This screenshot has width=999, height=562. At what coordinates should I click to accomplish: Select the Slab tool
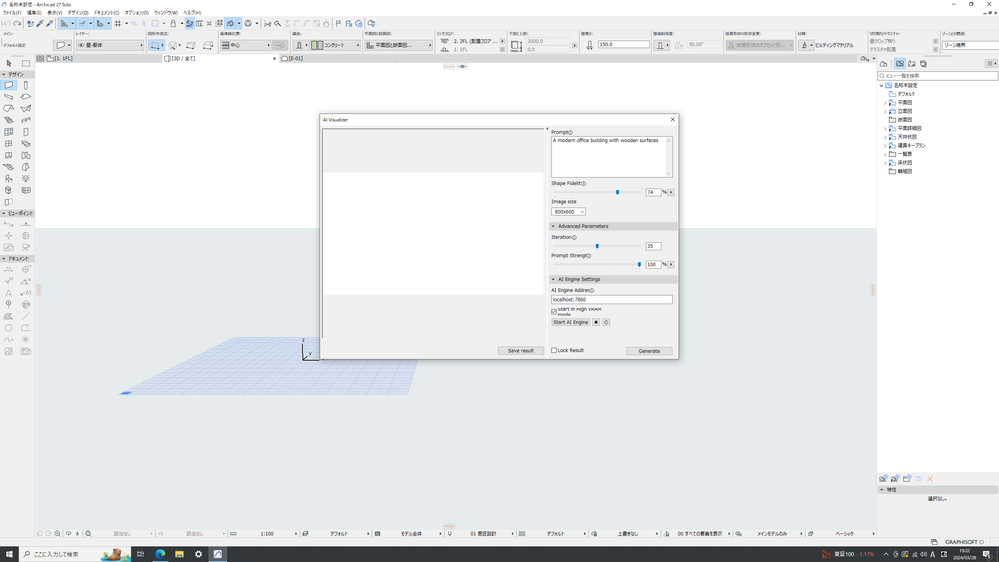(25, 97)
